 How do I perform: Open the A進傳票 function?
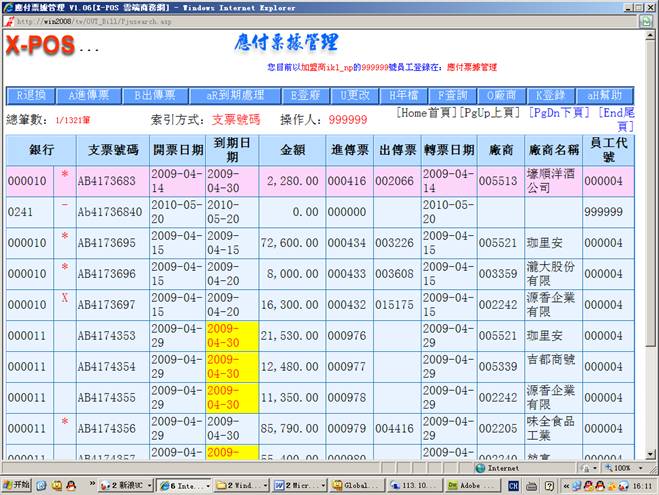click(89, 96)
